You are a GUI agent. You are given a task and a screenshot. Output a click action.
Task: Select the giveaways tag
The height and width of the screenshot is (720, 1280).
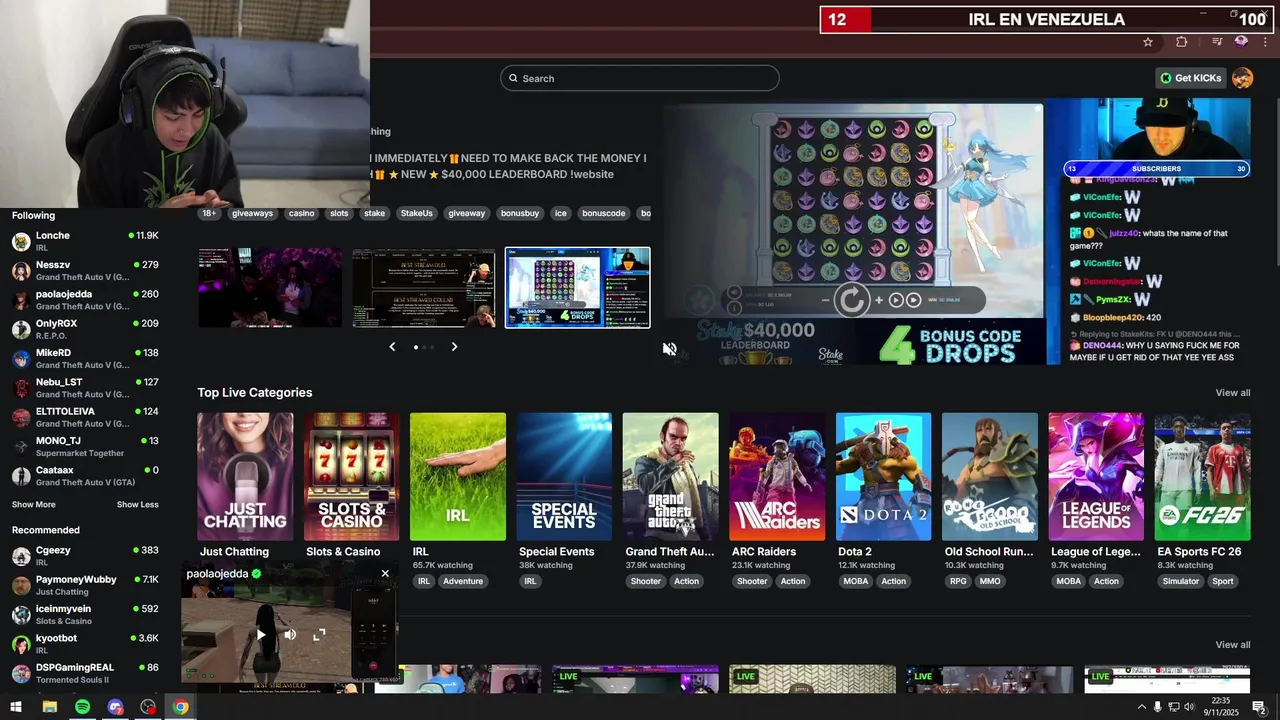pos(252,213)
